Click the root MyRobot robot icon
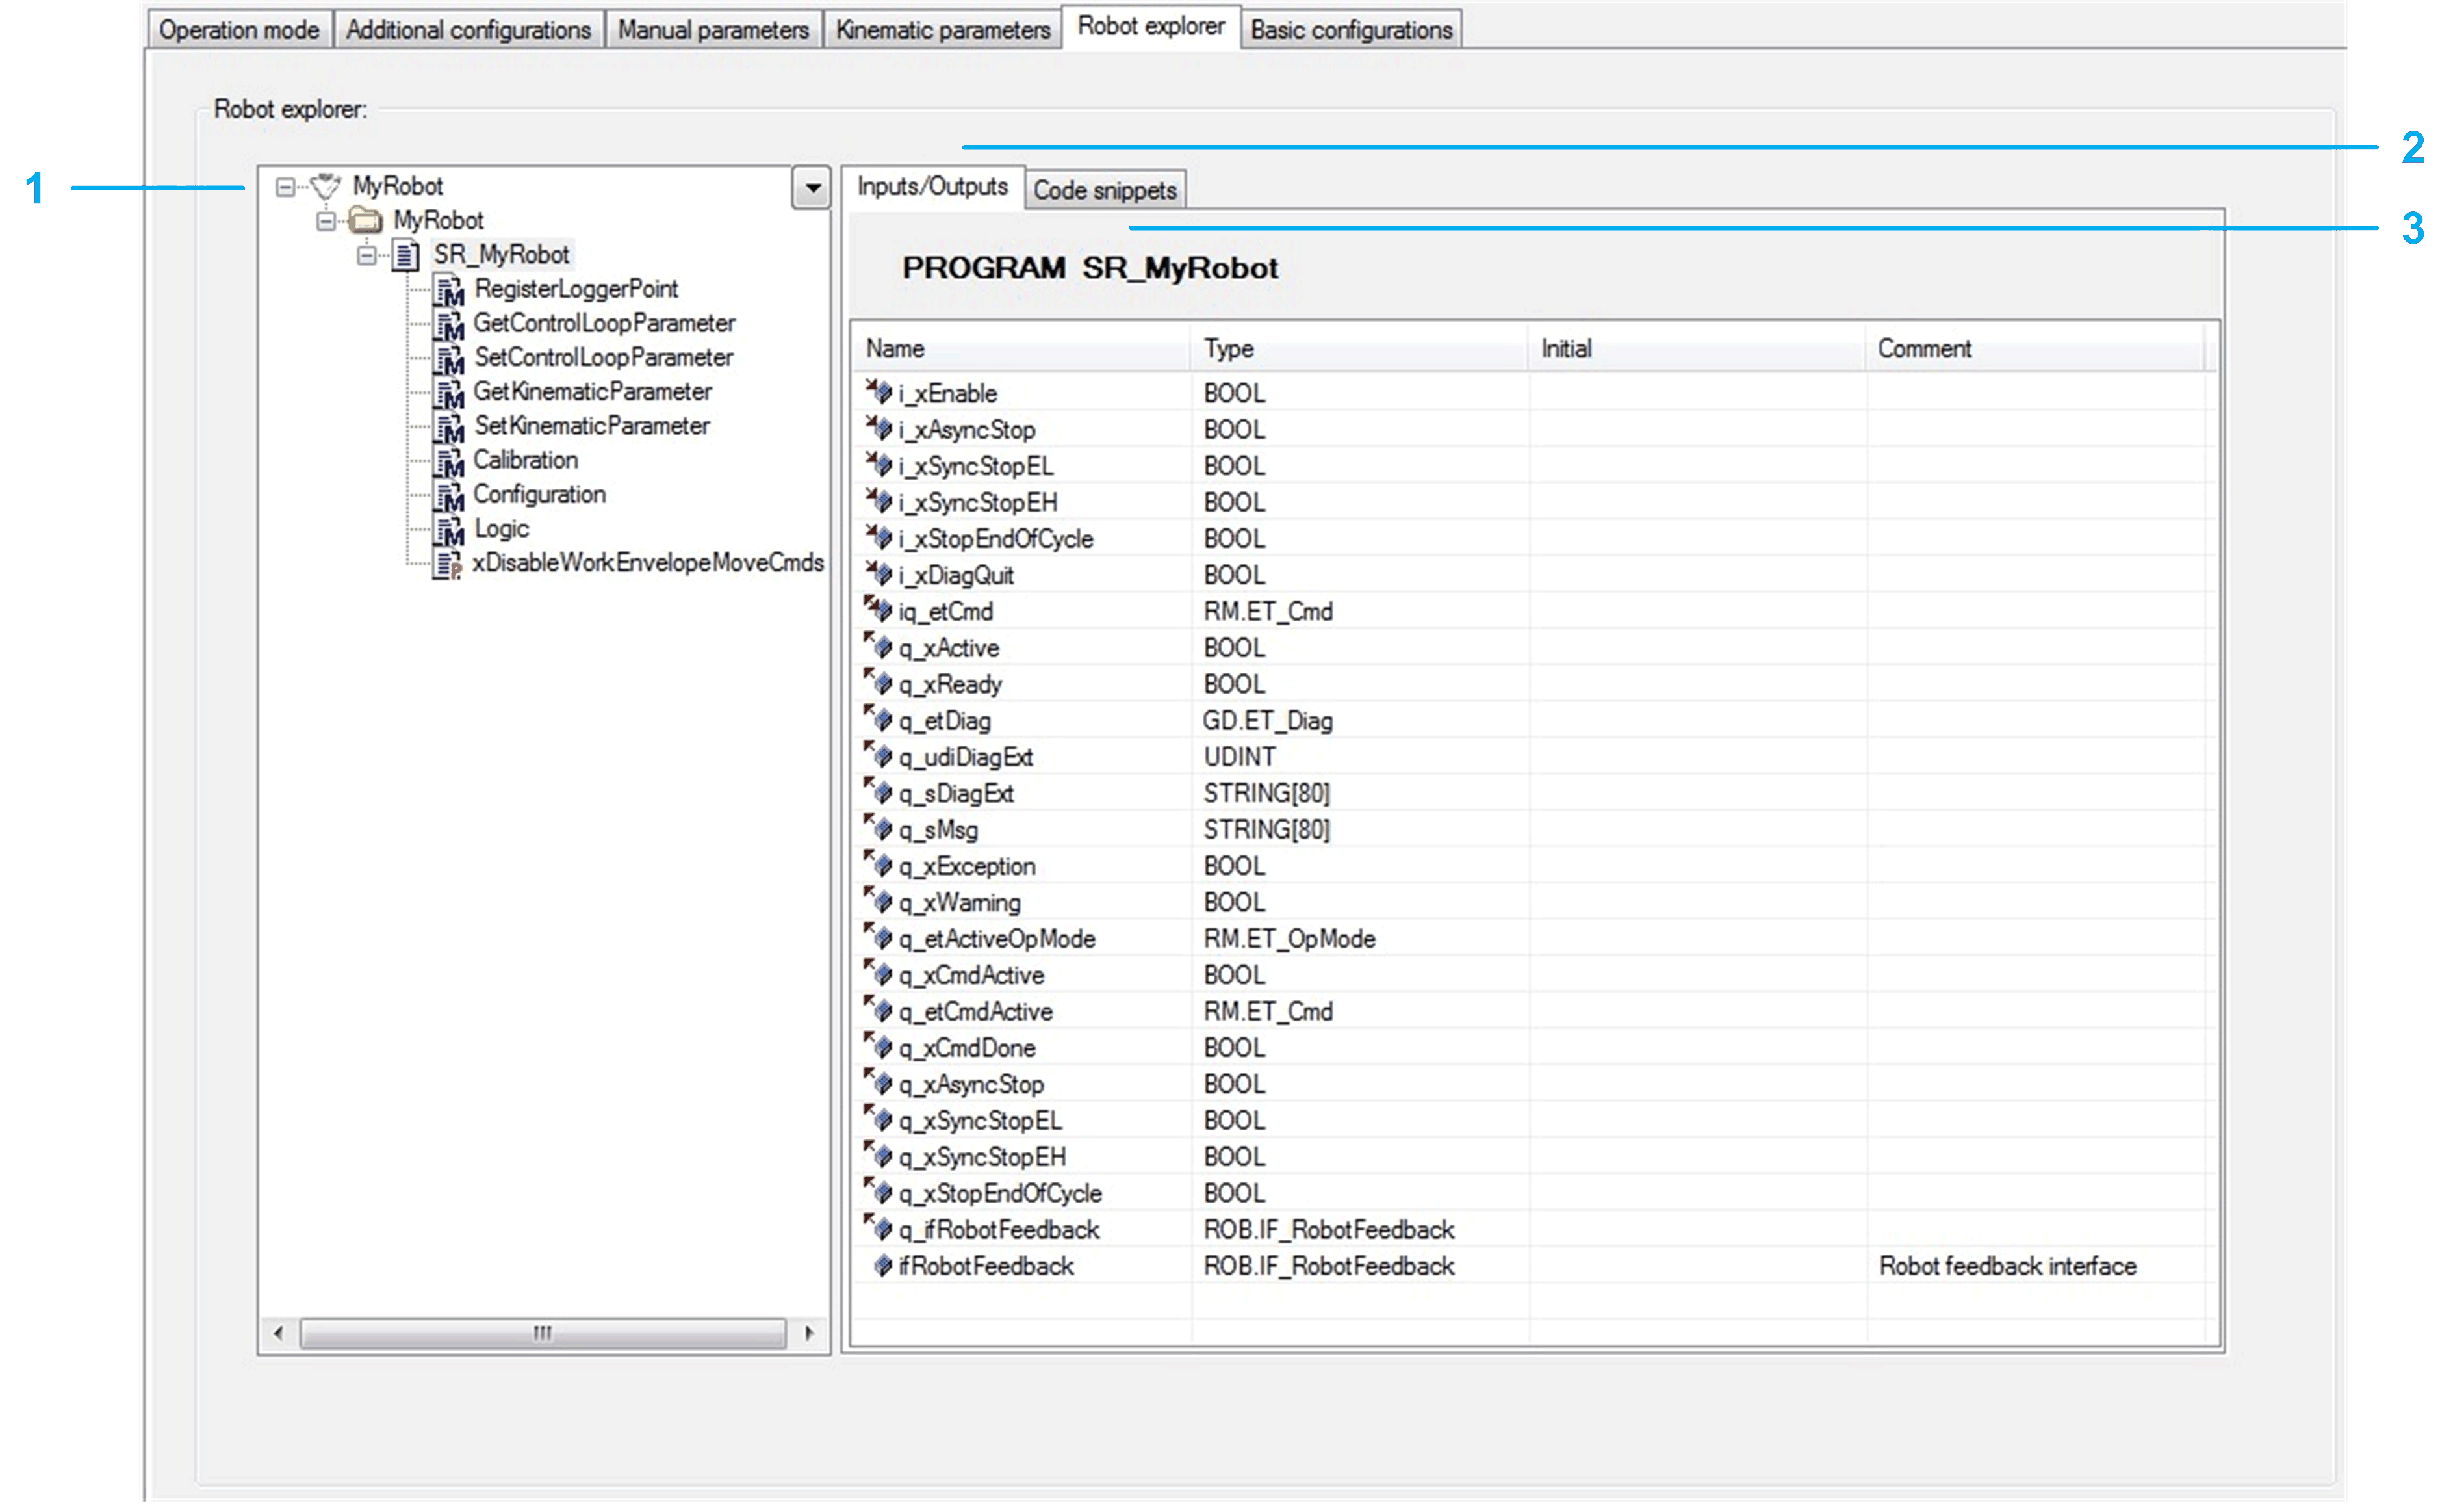The height and width of the screenshot is (1508, 2464). [x=325, y=186]
